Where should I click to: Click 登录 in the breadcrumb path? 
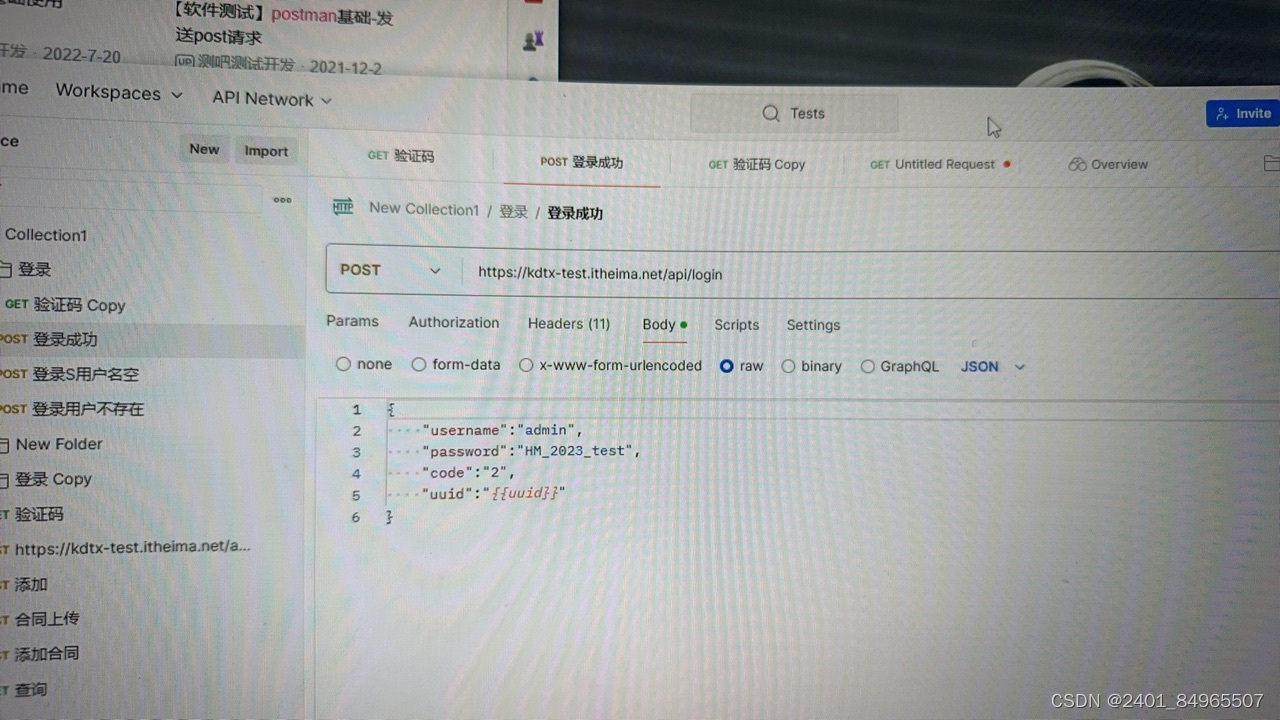(x=513, y=212)
